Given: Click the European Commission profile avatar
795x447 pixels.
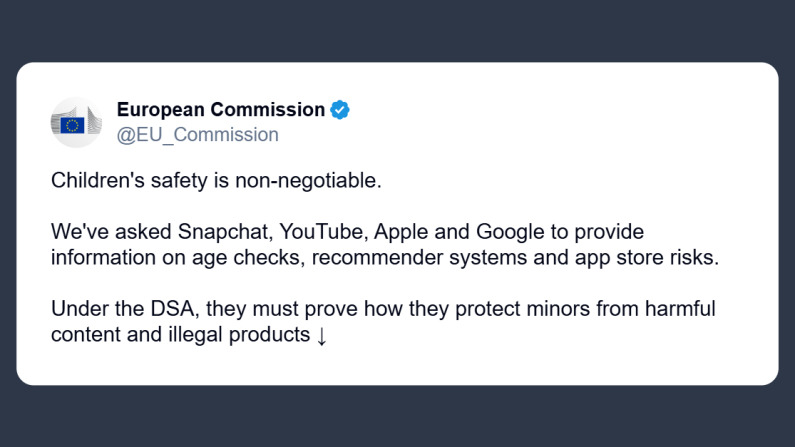Looking at the screenshot, I should click(x=77, y=122).
